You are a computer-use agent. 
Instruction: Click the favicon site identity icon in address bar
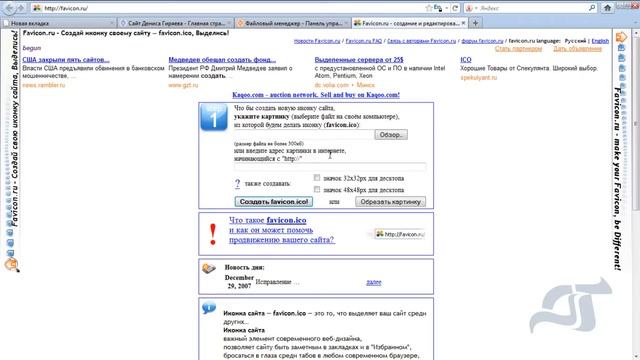coord(37,8)
